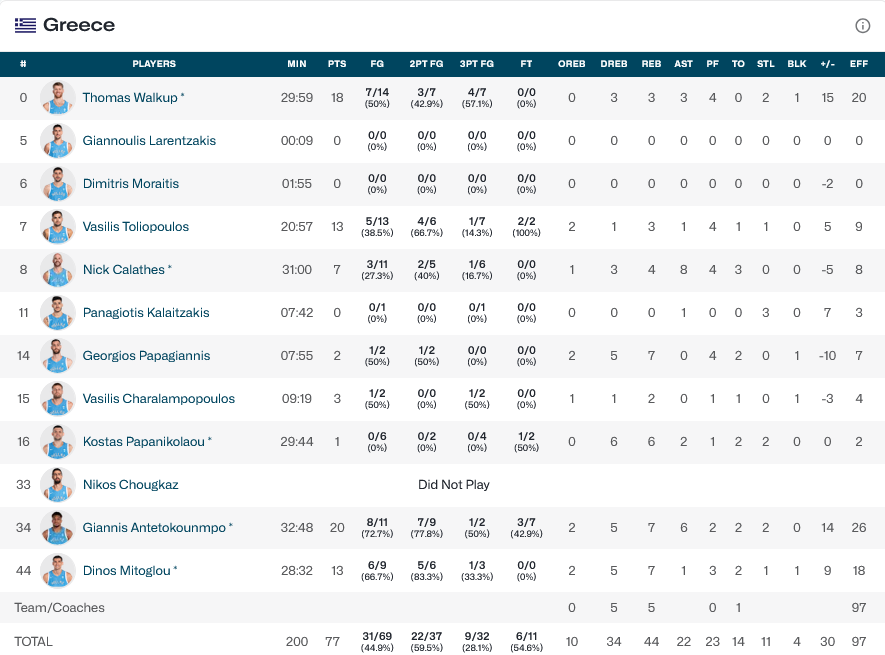
Task: Open Thomas Walkup's player photo
Action: point(58,98)
